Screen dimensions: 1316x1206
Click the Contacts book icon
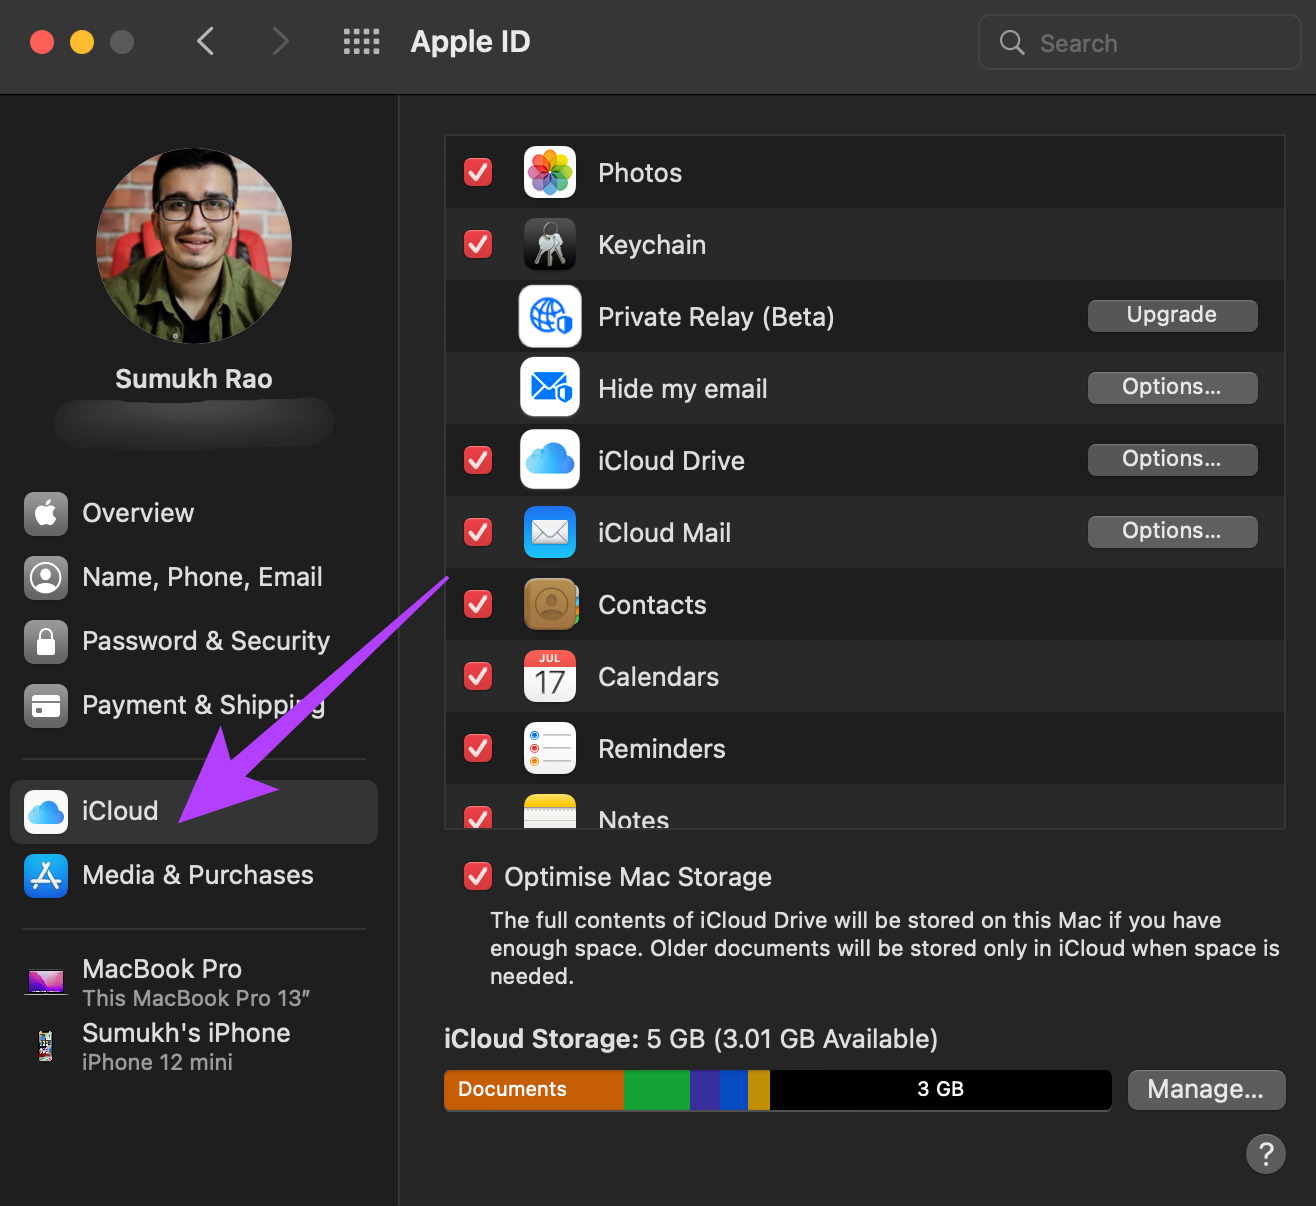[x=550, y=604]
